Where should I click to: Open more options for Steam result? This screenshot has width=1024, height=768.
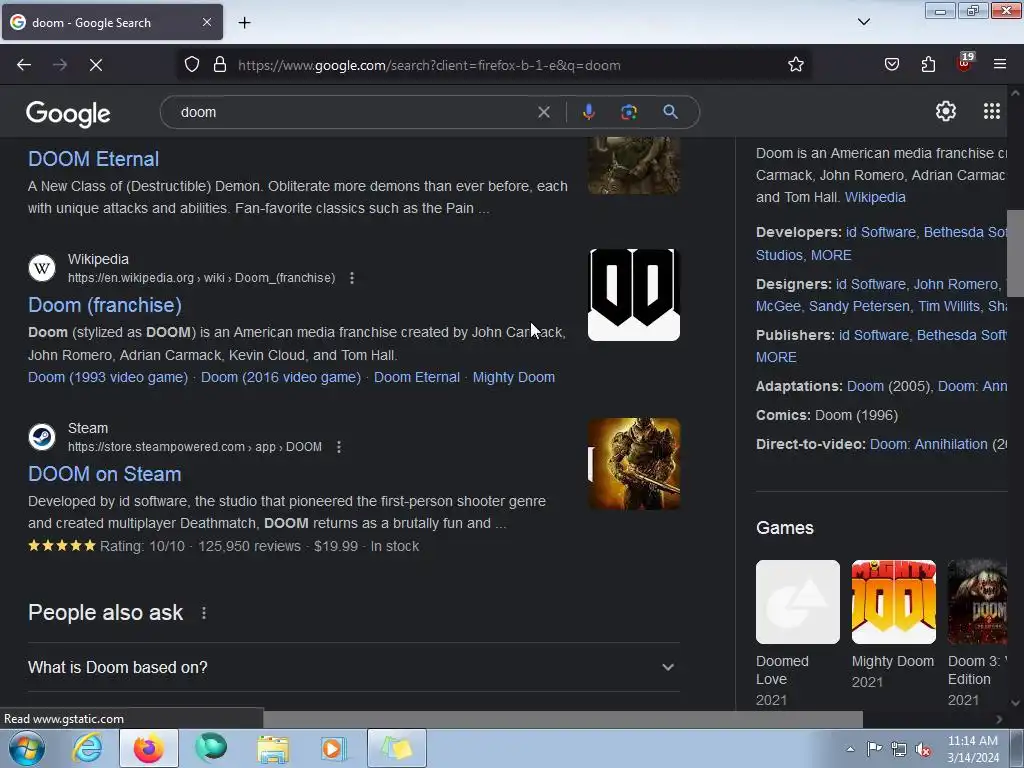coord(338,447)
